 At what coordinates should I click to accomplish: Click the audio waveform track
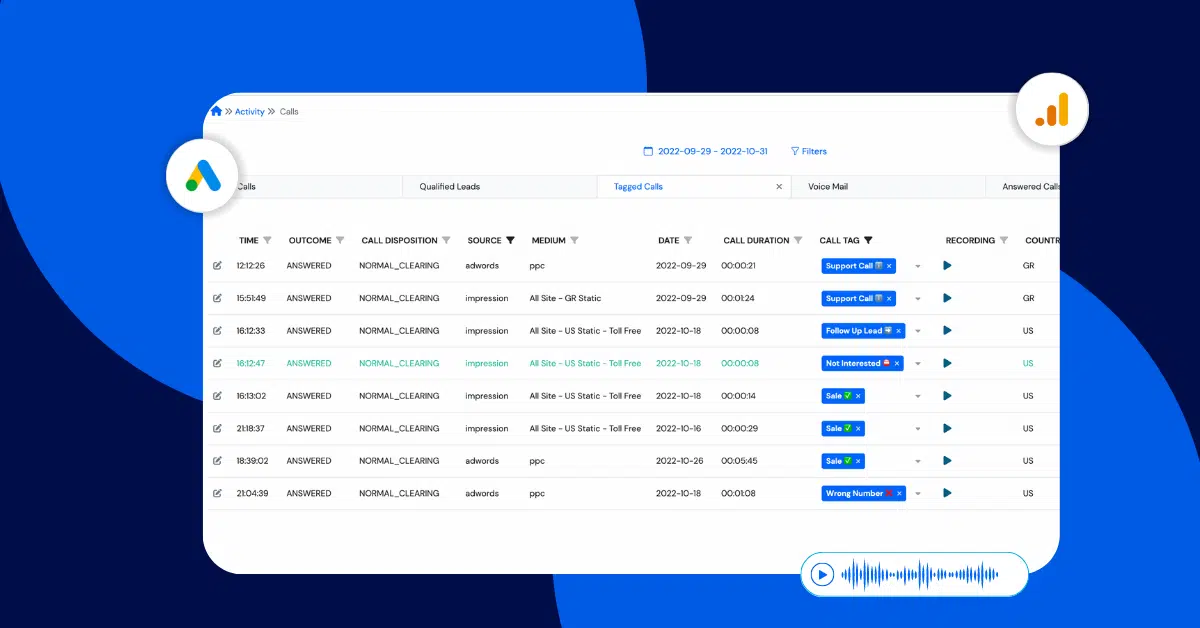tap(919, 574)
